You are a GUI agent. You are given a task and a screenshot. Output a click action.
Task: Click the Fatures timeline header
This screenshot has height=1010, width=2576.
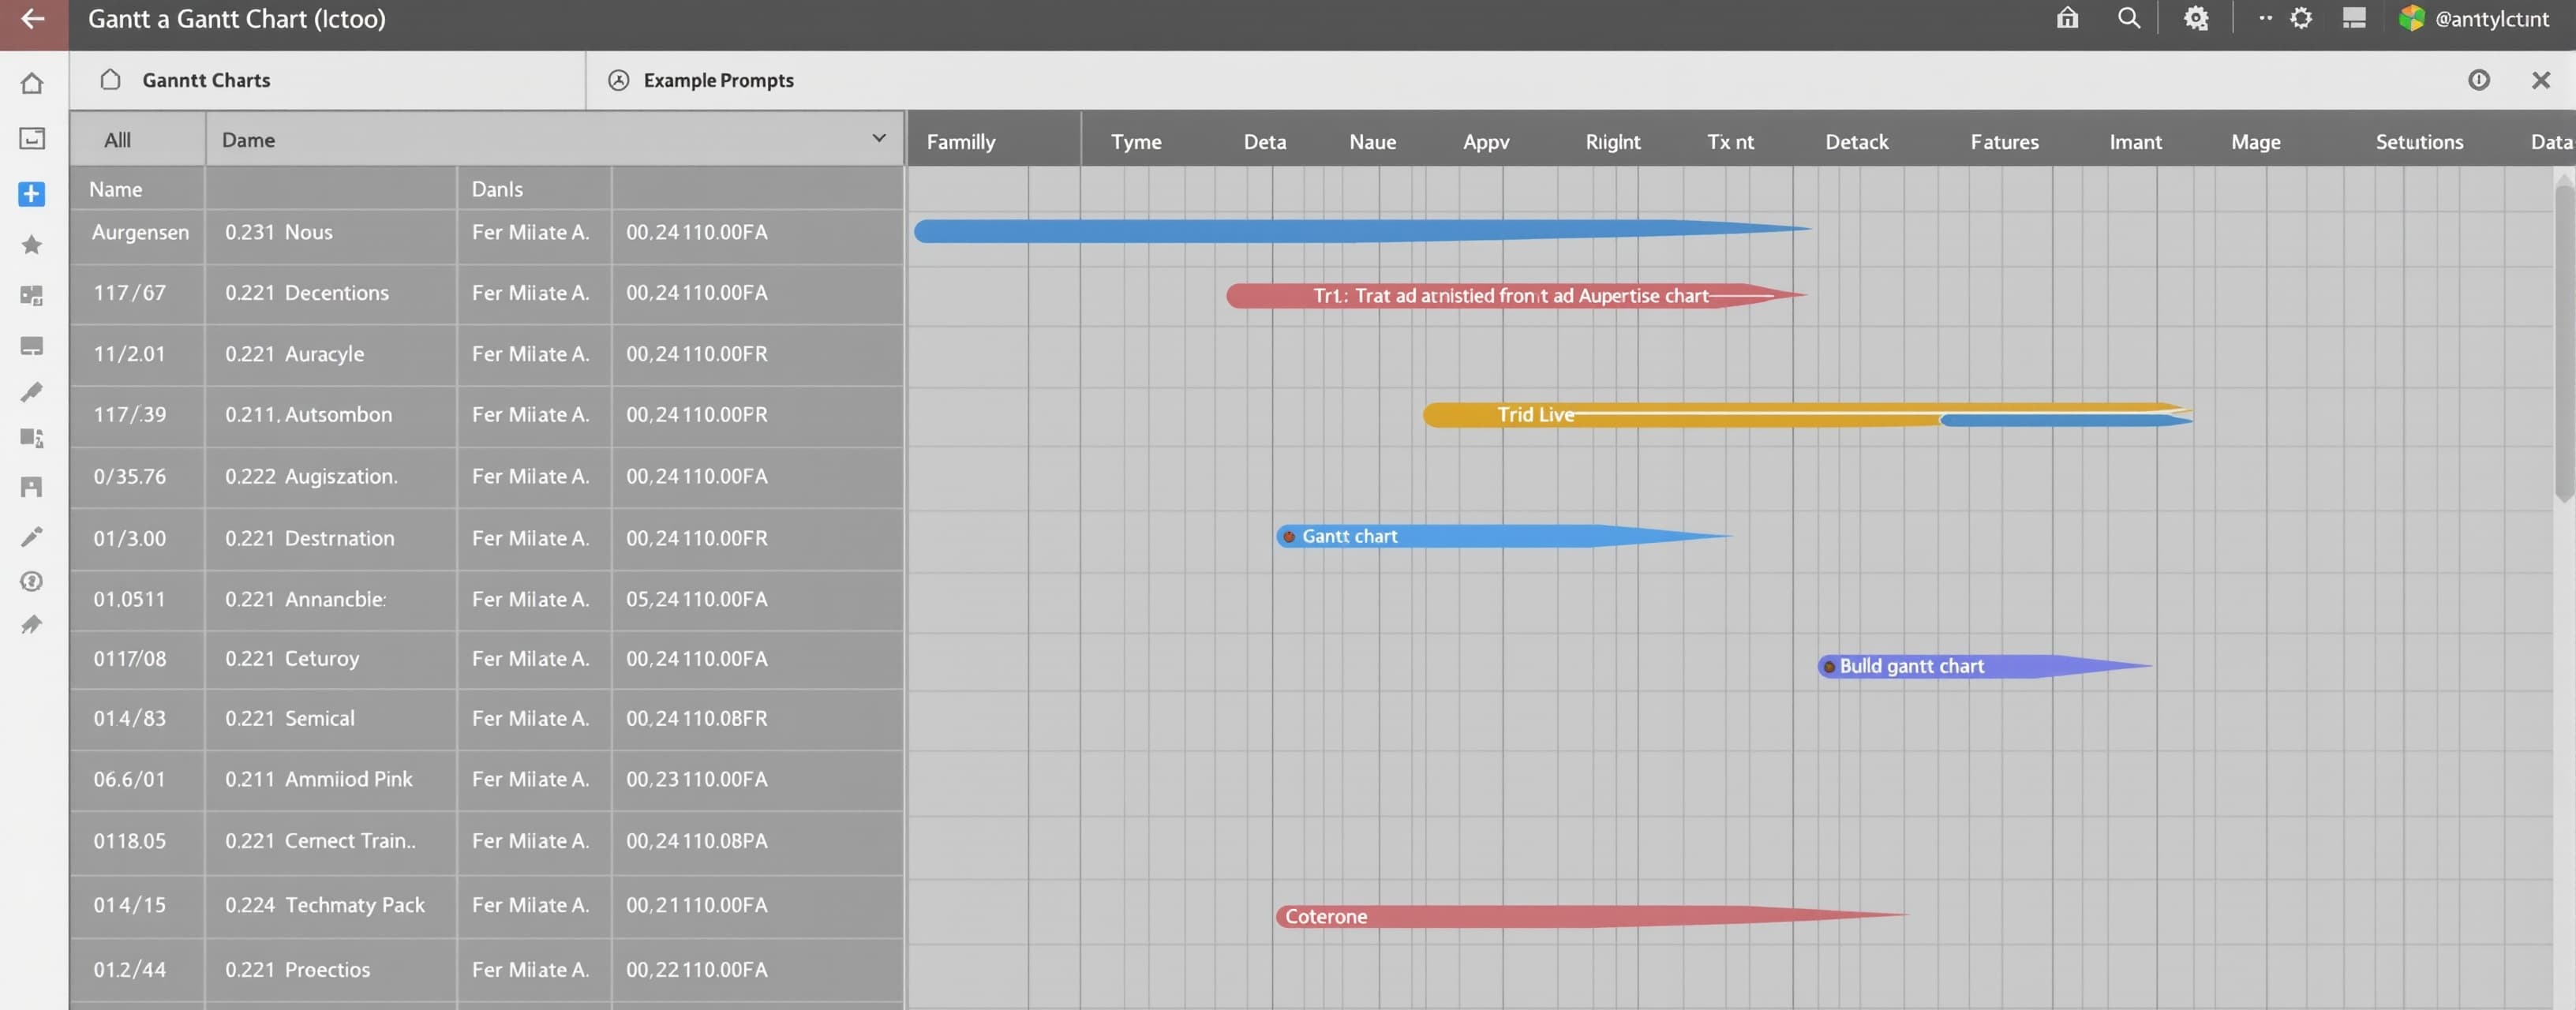coord(2004,142)
